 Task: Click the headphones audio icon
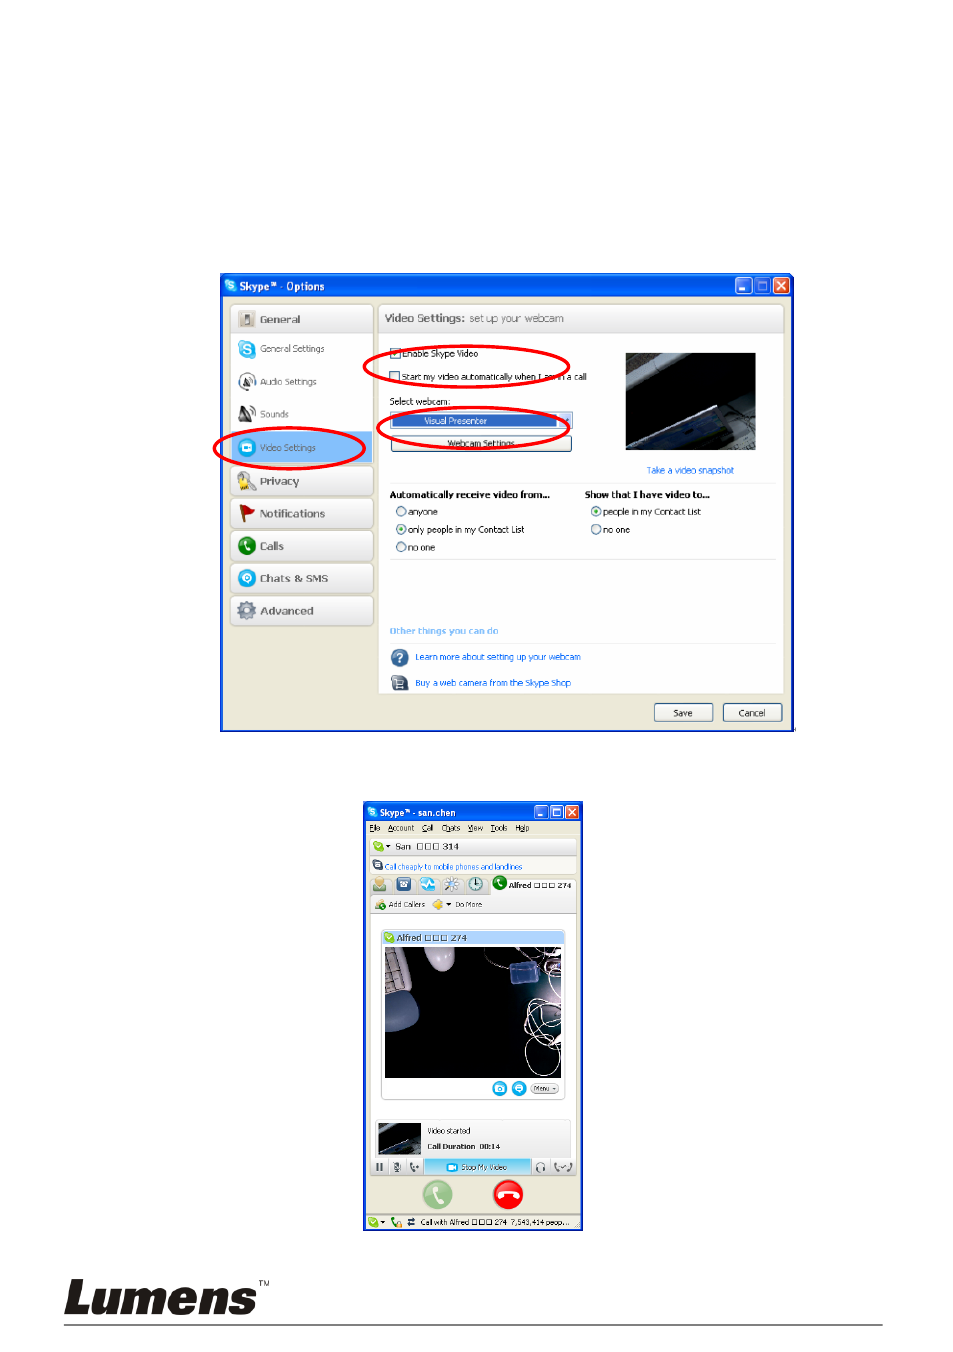tap(541, 1167)
